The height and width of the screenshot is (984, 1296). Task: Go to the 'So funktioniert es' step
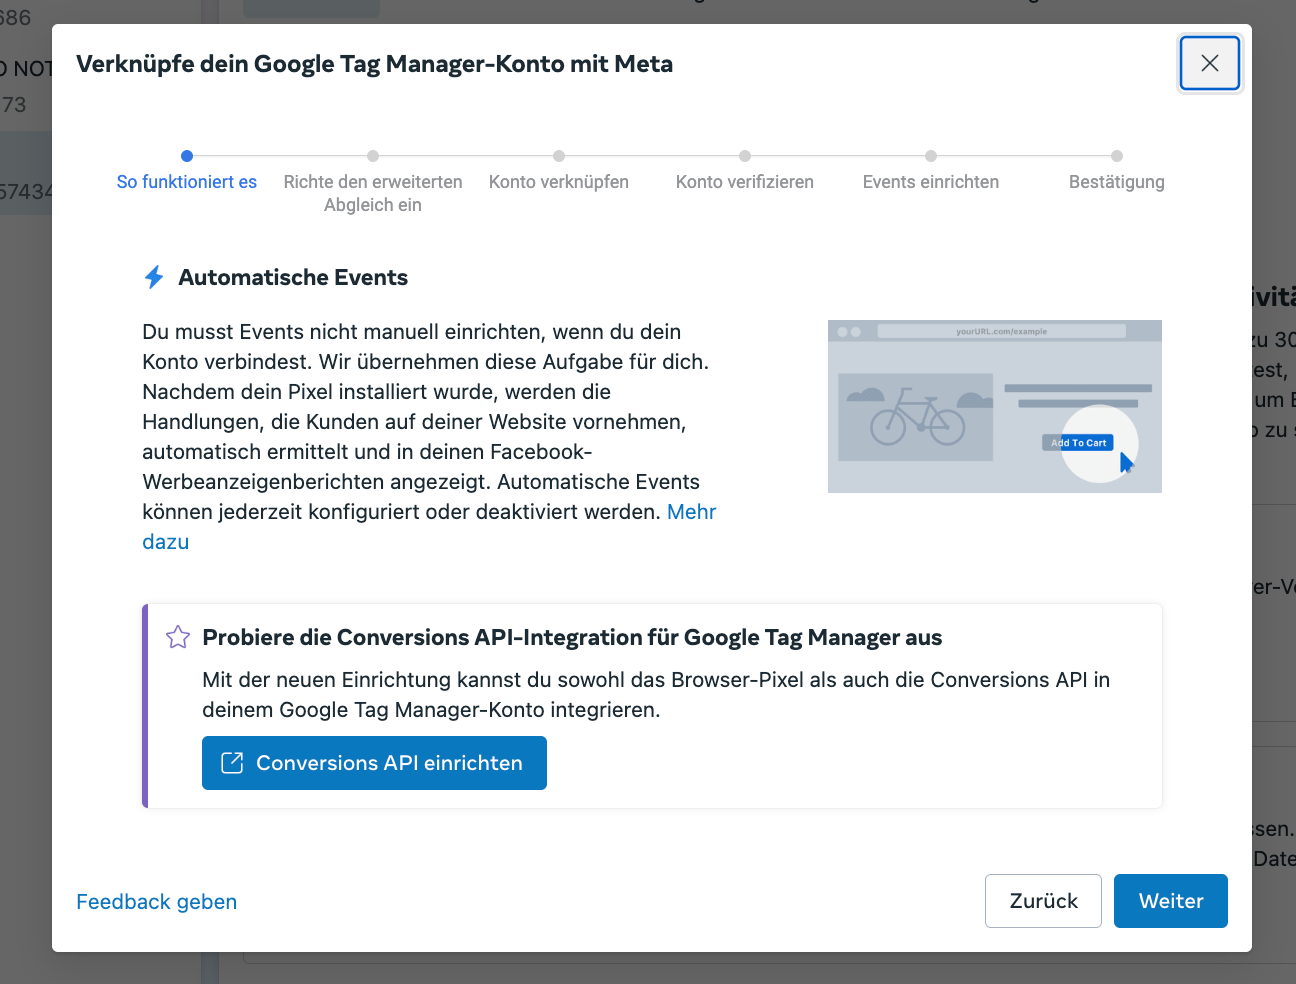[187, 182]
